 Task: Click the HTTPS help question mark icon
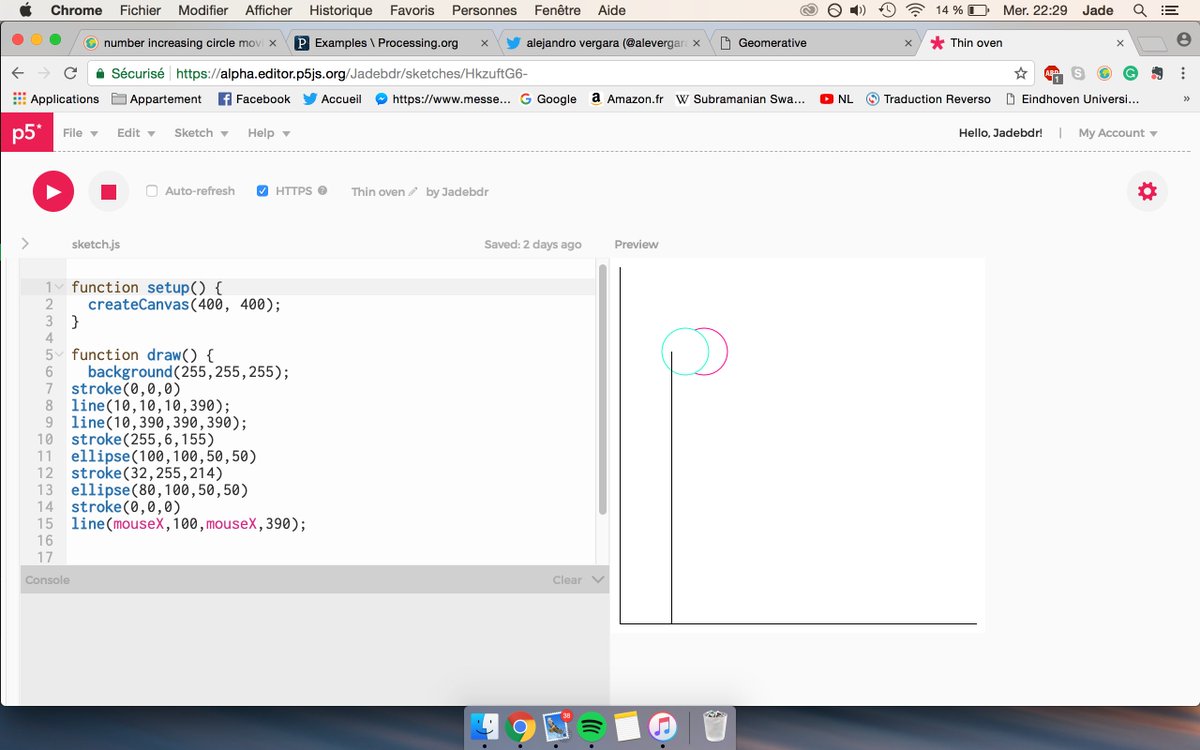pyautogui.click(x=322, y=190)
